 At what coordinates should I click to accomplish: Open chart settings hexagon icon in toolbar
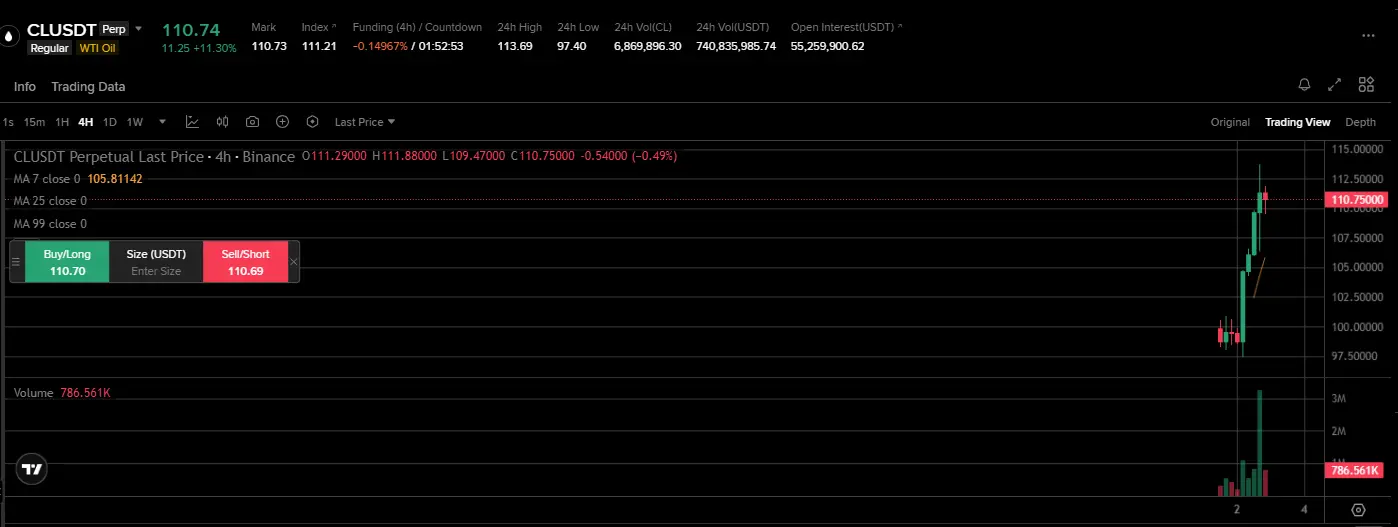point(312,122)
